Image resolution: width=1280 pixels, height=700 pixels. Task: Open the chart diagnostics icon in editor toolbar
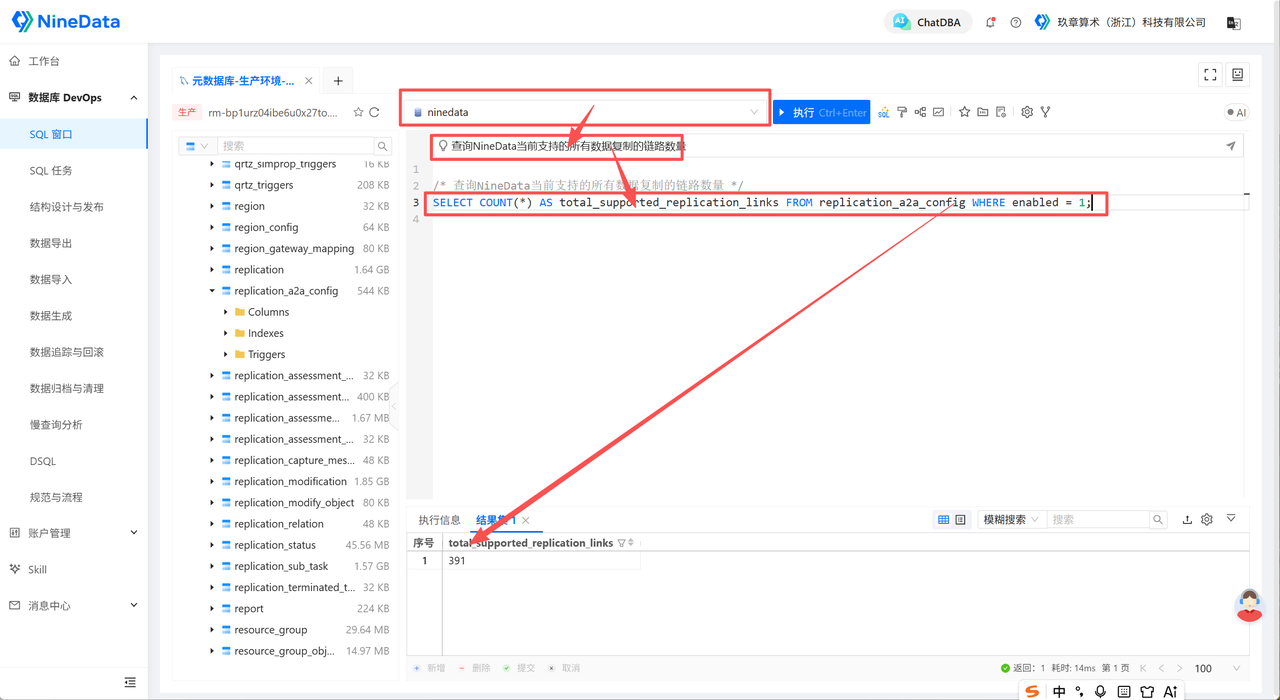click(x=938, y=112)
